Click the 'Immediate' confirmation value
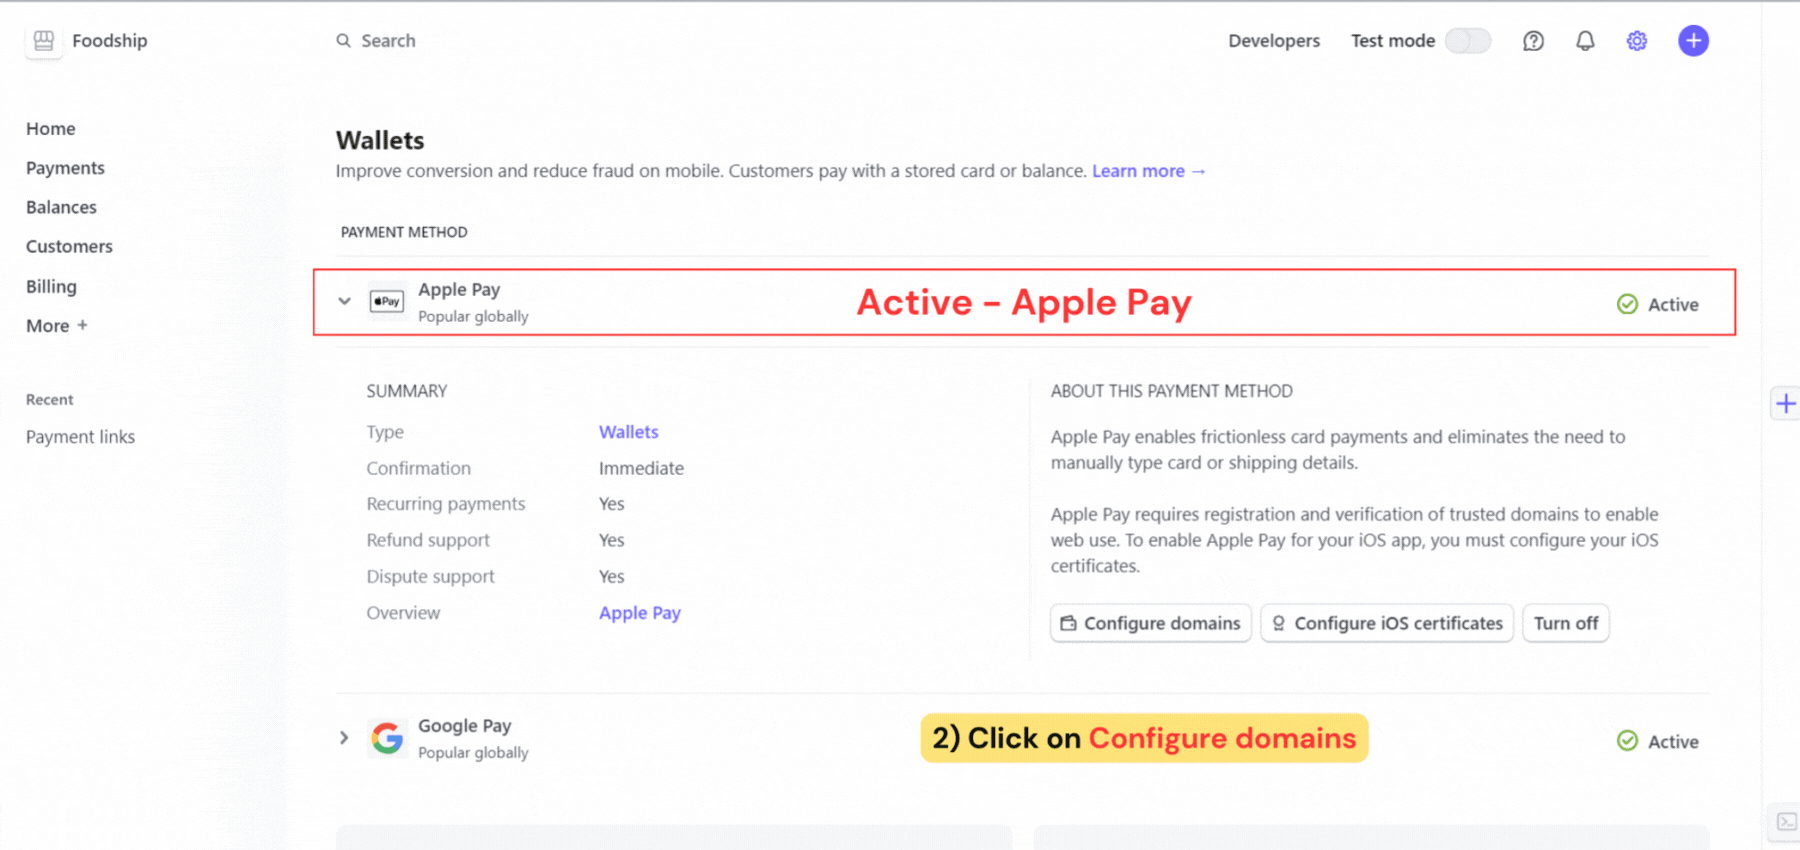1800x850 pixels. [641, 468]
